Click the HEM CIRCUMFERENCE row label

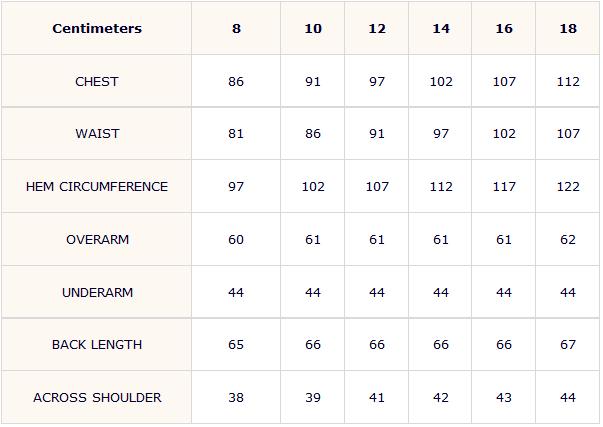97,187
